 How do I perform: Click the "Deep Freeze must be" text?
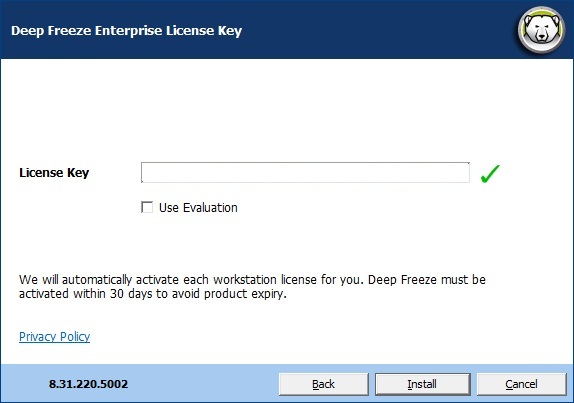[426, 280]
